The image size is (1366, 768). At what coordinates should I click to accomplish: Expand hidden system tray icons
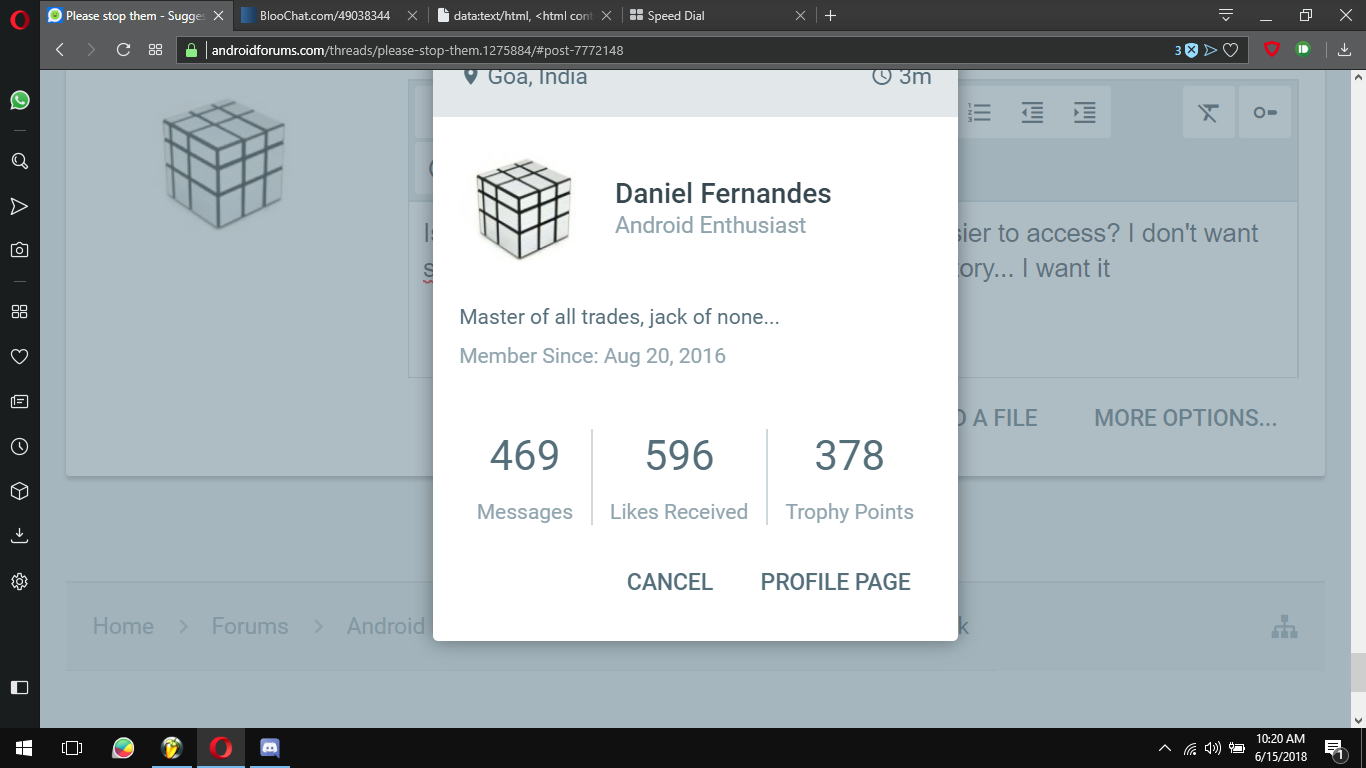click(1164, 748)
